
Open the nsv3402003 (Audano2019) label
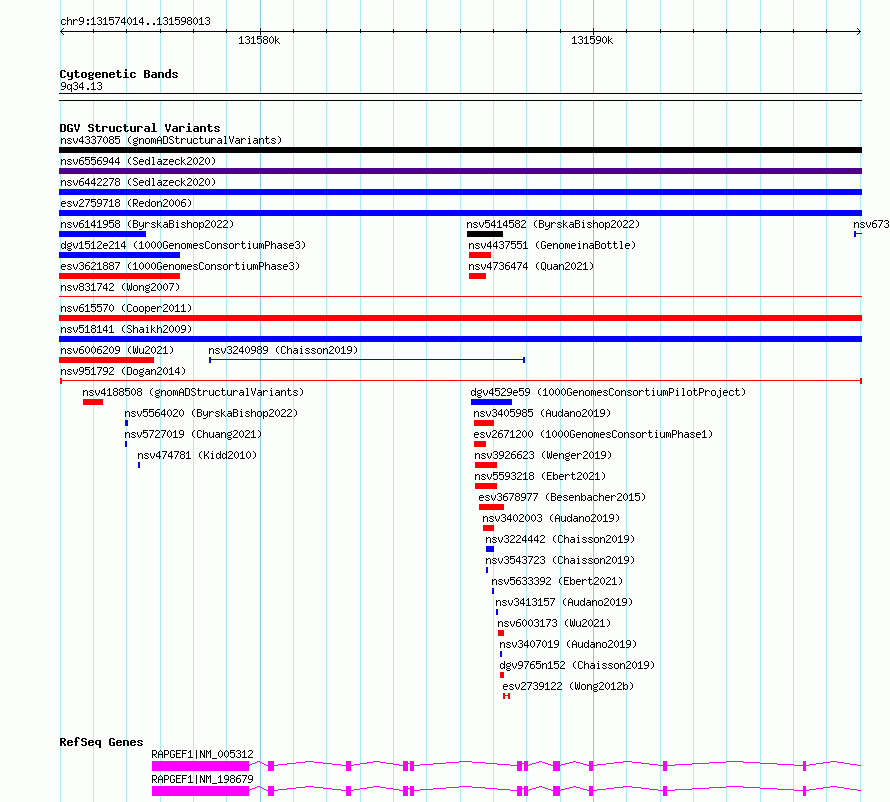[x=551, y=518]
